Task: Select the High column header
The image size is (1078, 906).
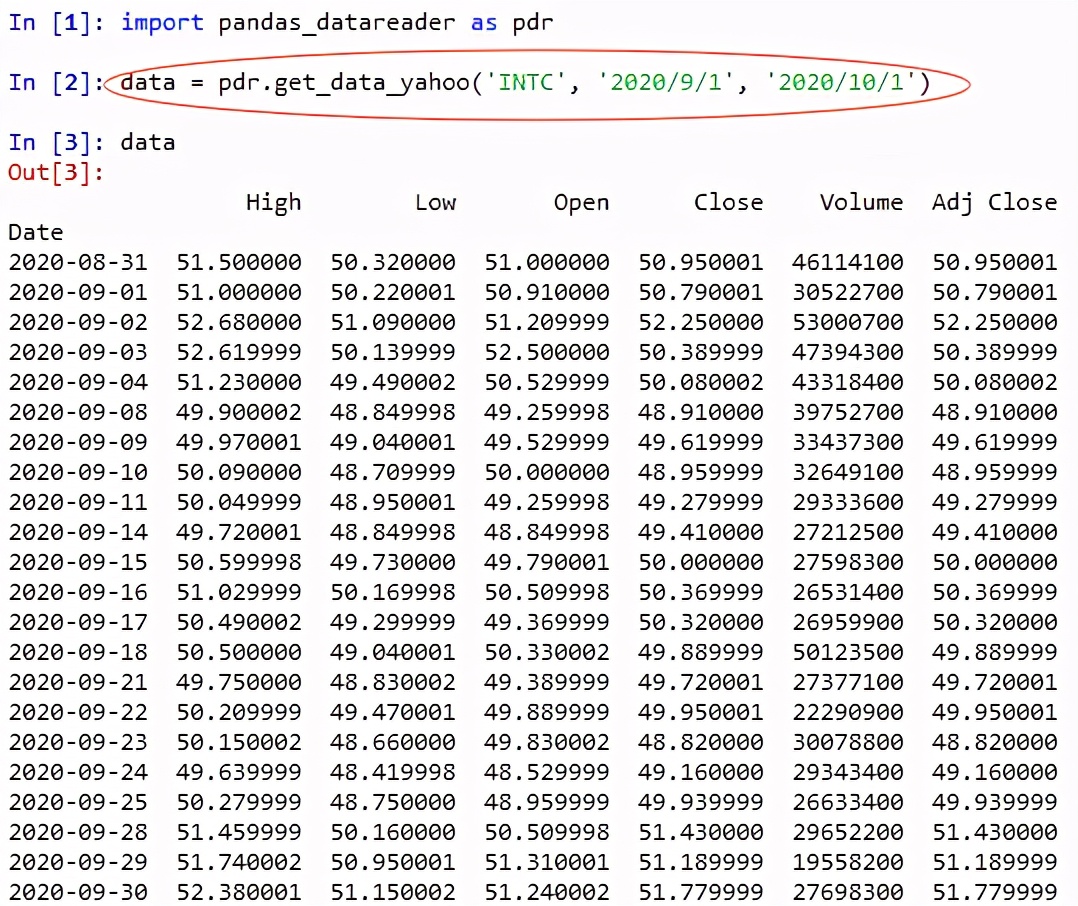Action: tap(272, 202)
